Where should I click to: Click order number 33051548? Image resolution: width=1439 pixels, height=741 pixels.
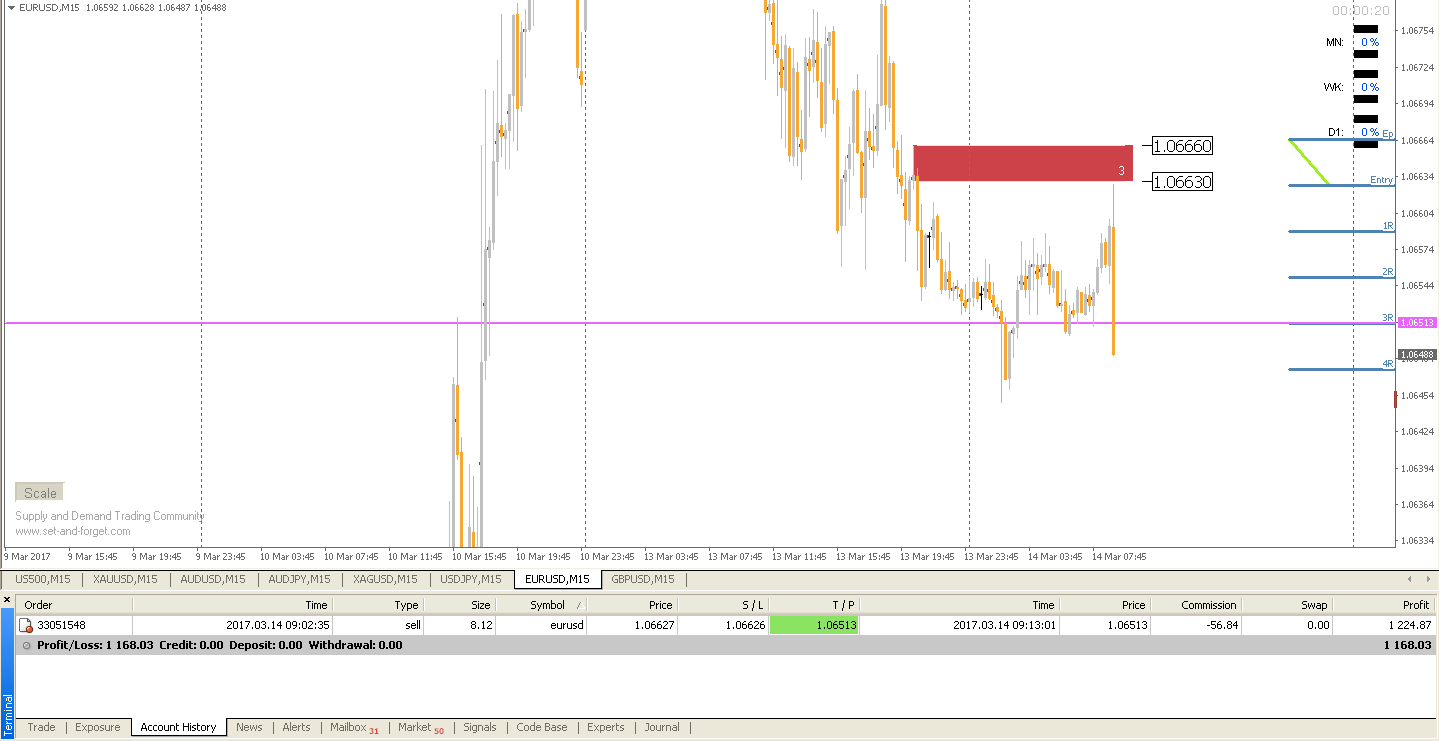[61, 625]
